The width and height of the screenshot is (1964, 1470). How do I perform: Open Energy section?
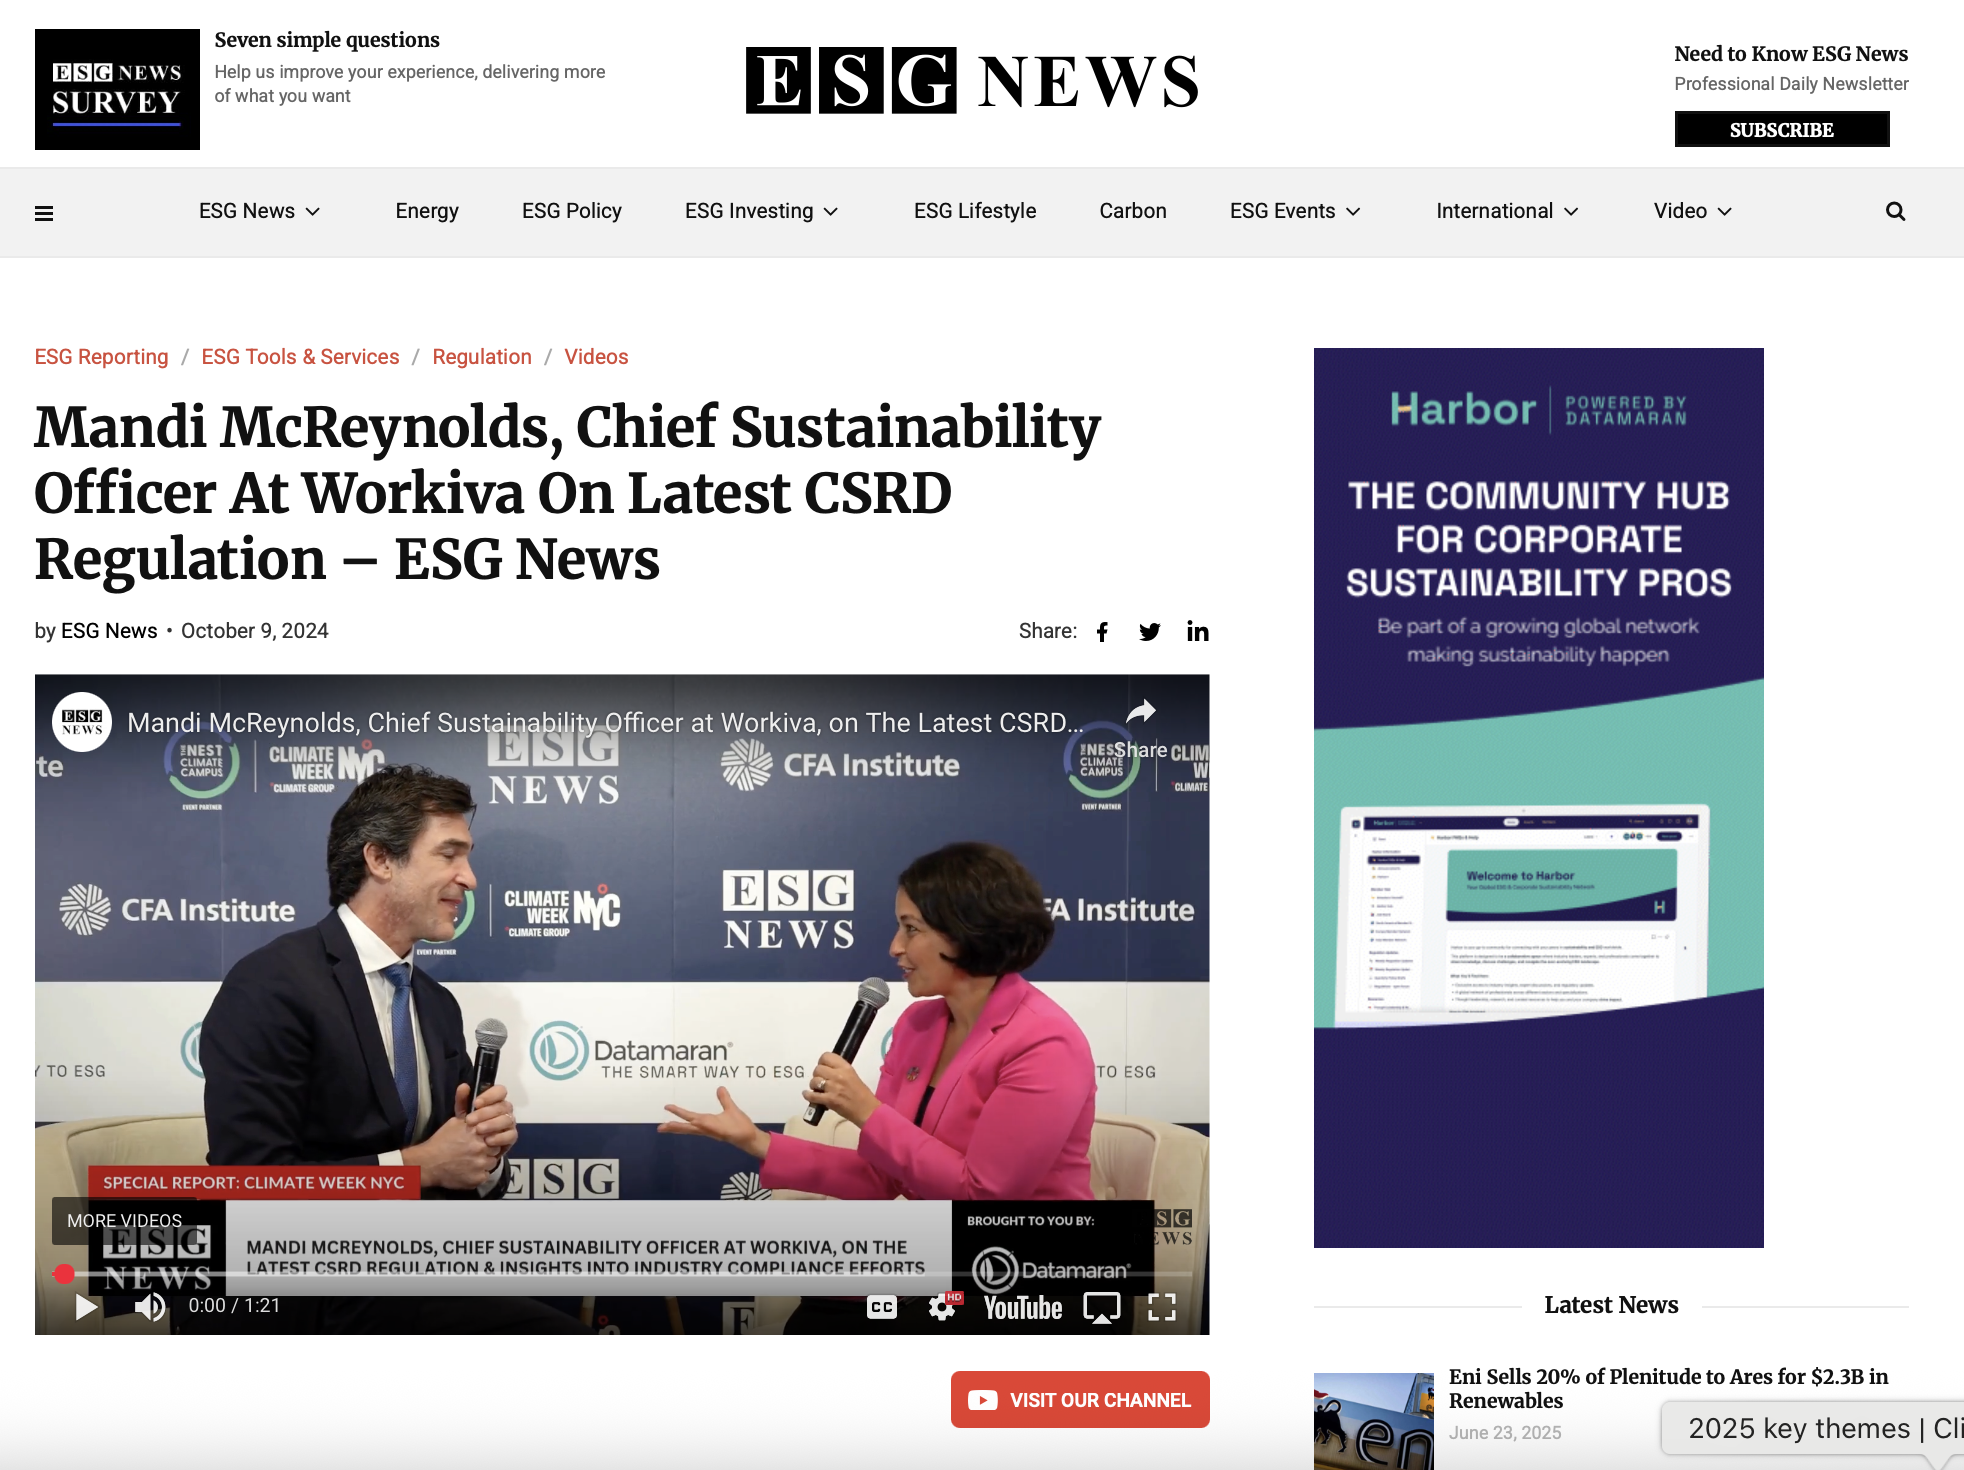427,211
